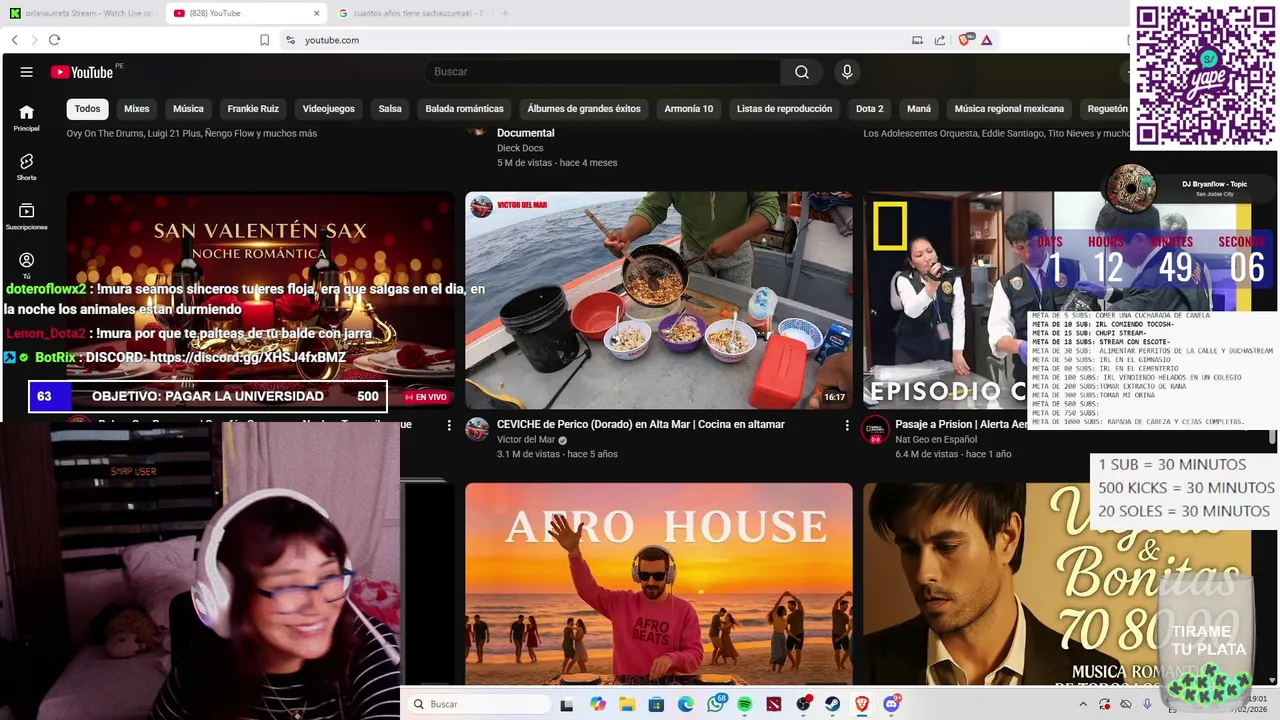This screenshot has width=1280, height=720.
Task: Open more actions for CEVICHE de Perico video
Action: [x=847, y=425]
